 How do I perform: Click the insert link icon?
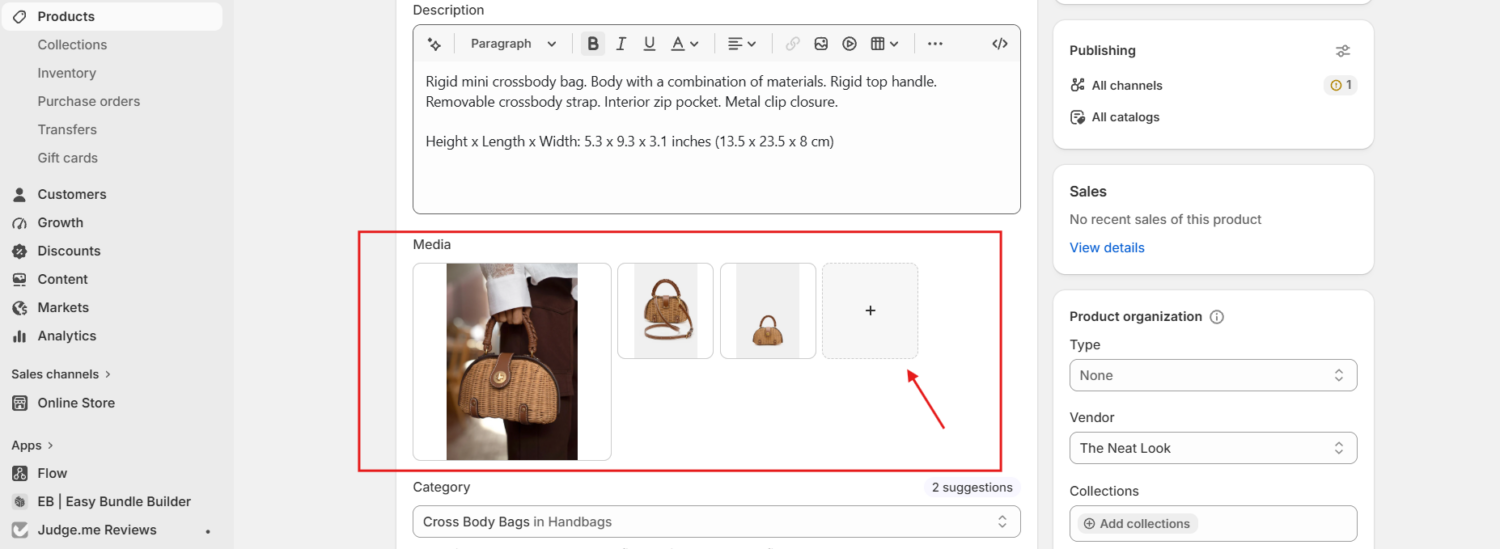(792, 44)
